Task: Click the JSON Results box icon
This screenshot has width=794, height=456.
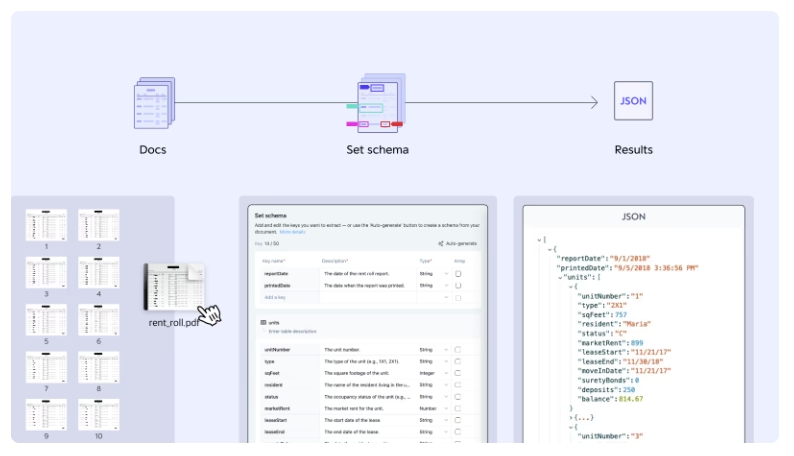Action: click(633, 101)
